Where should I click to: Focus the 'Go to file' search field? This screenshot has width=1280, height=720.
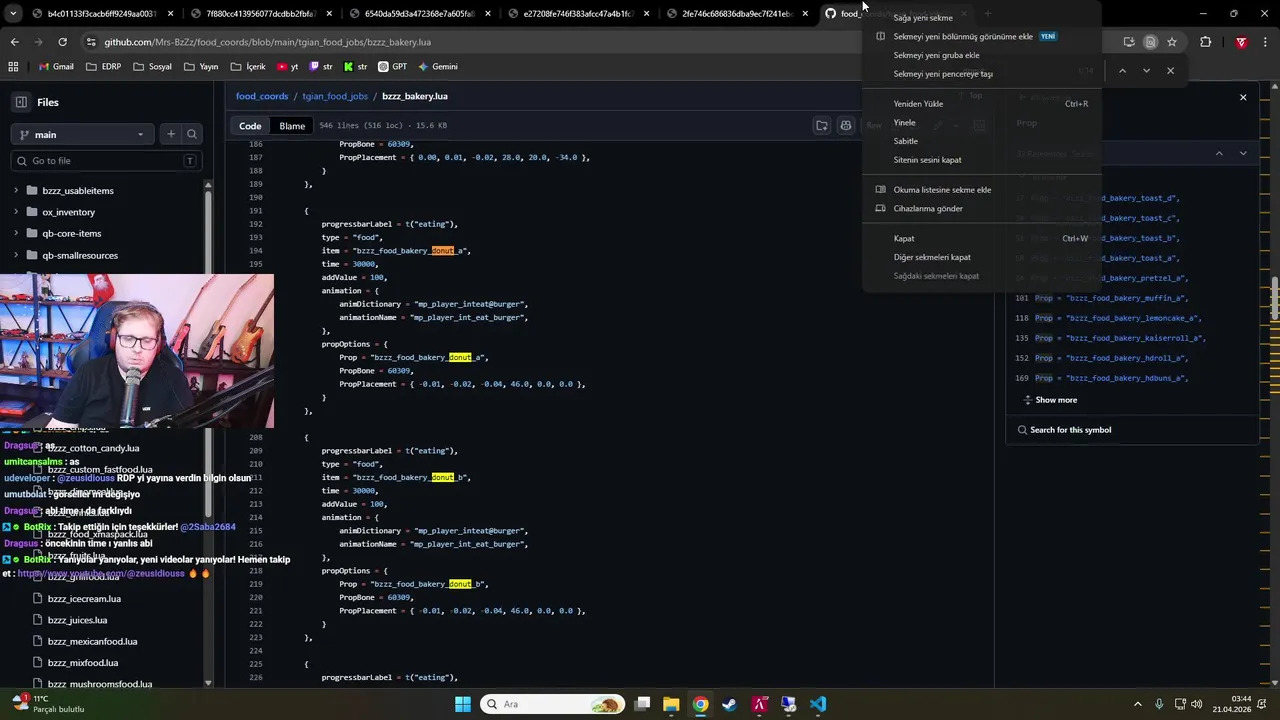pyautogui.click(x=107, y=161)
